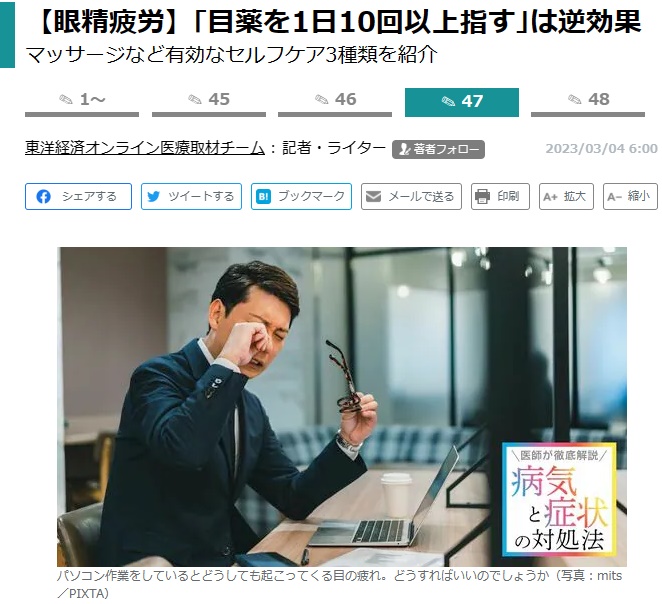Open 東洋経済オンライン医療取材チーム author link
The height and width of the screenshot is (604, 662).
(x=145, y=148)
